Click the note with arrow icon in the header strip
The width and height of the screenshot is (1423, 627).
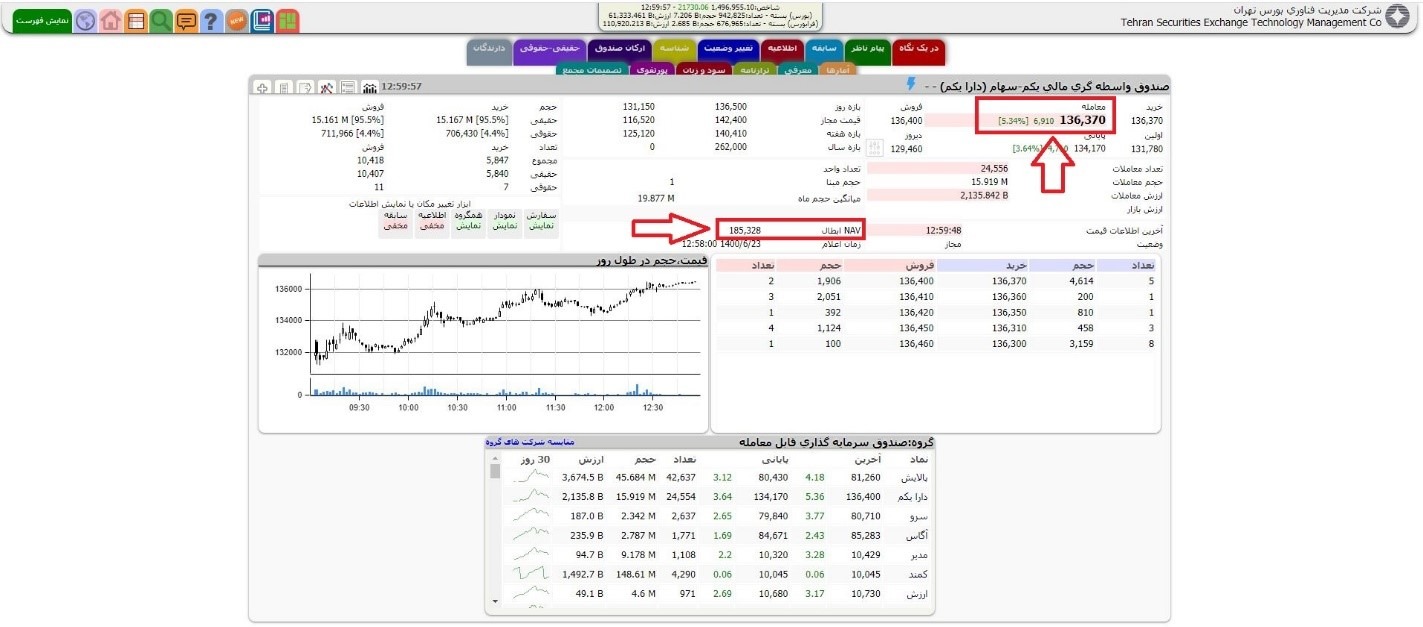pos(305,87)
